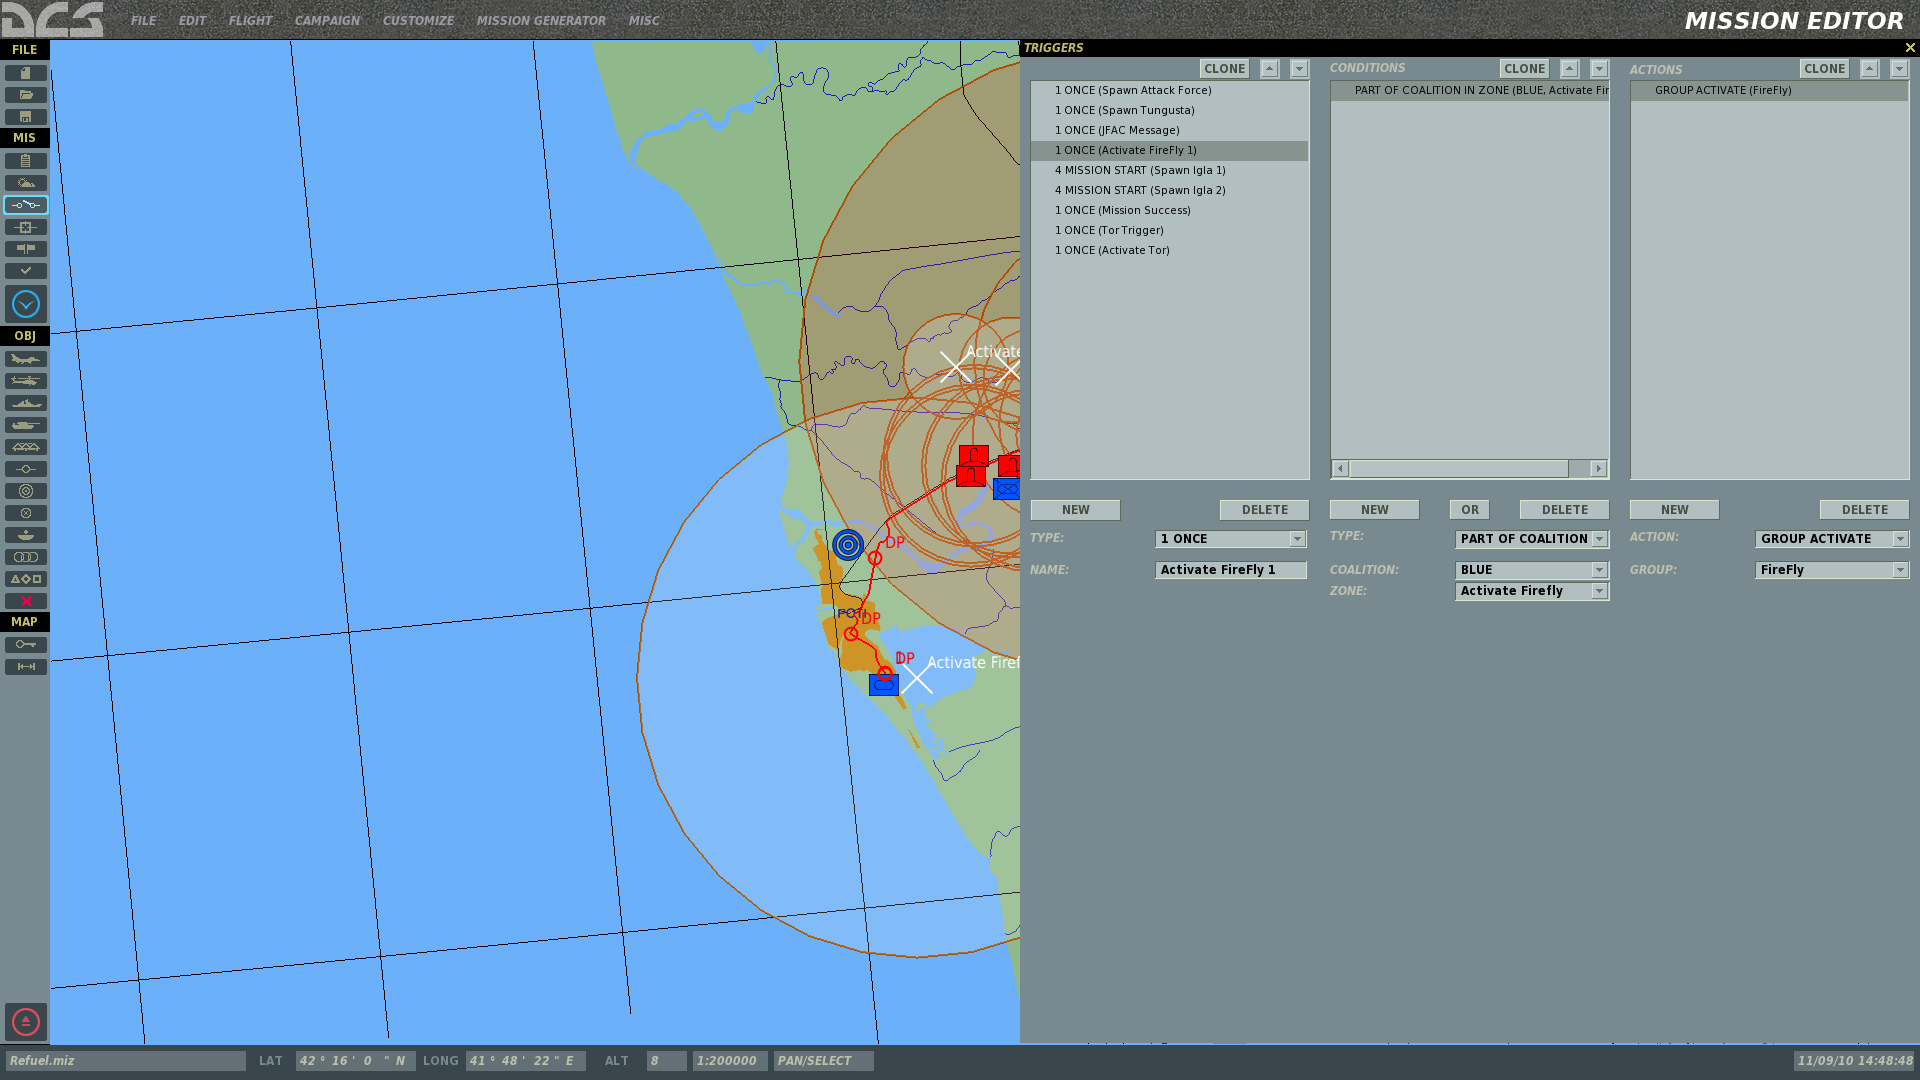Click the red X delete object icon

point(26,601)
